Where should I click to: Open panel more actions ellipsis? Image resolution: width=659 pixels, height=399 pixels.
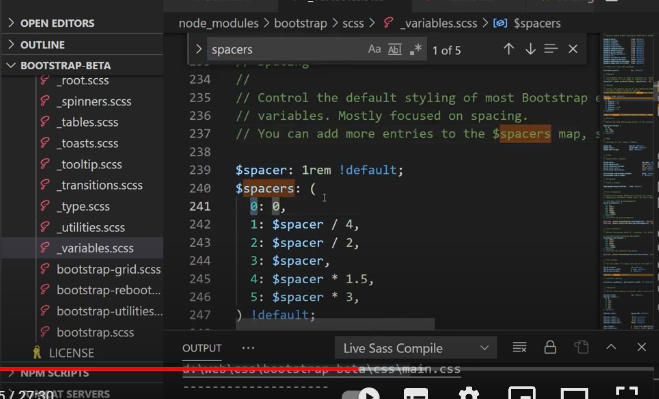[x=248, y=348]
